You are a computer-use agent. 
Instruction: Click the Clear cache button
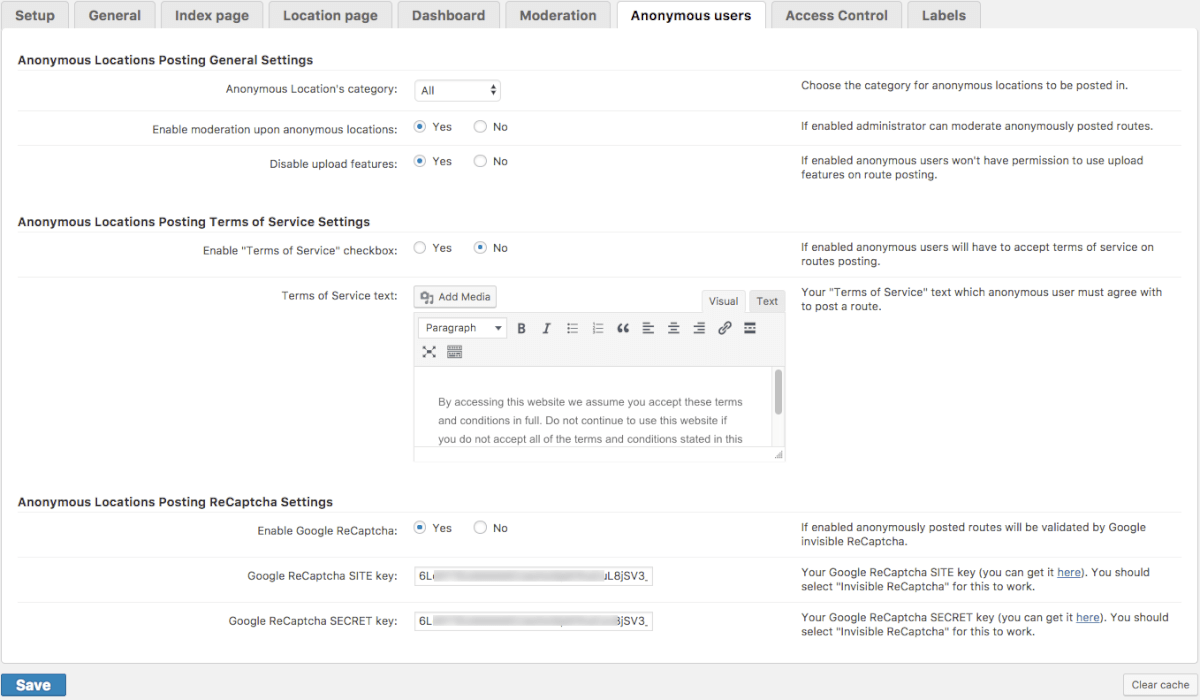[1160, 685]
